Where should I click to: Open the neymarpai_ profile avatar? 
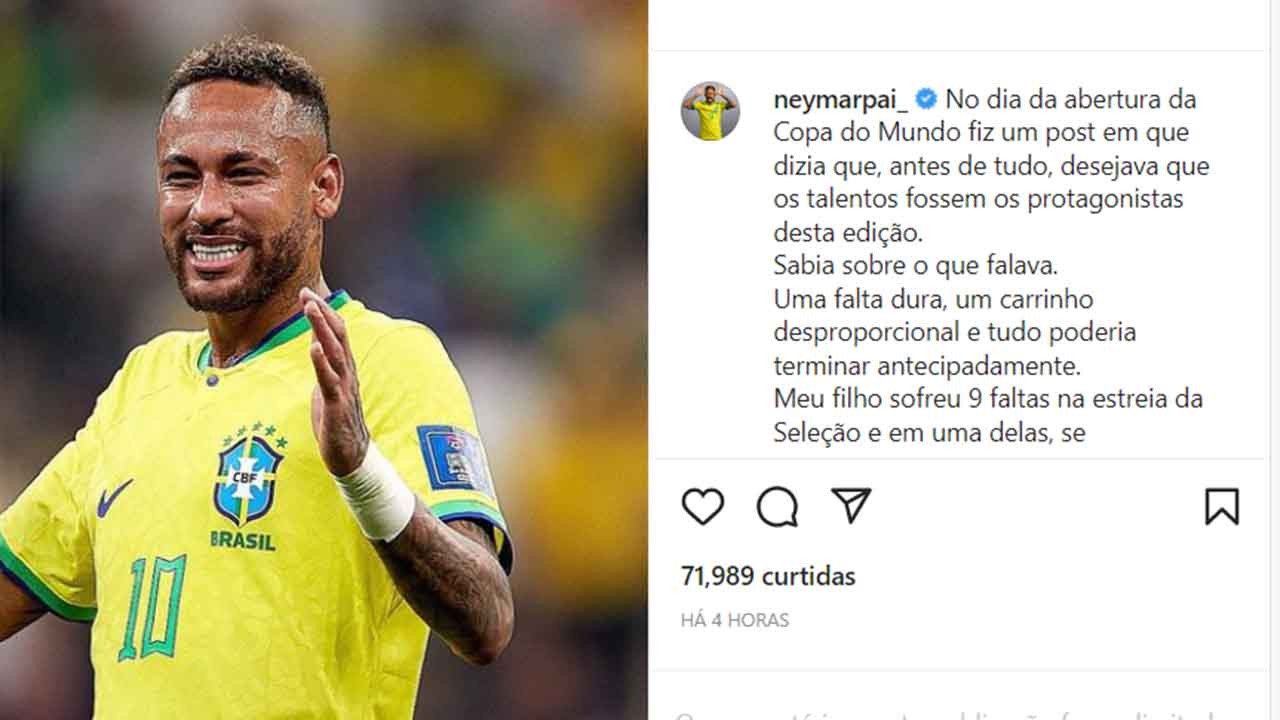pyautogui.click(x=710, y=111)
